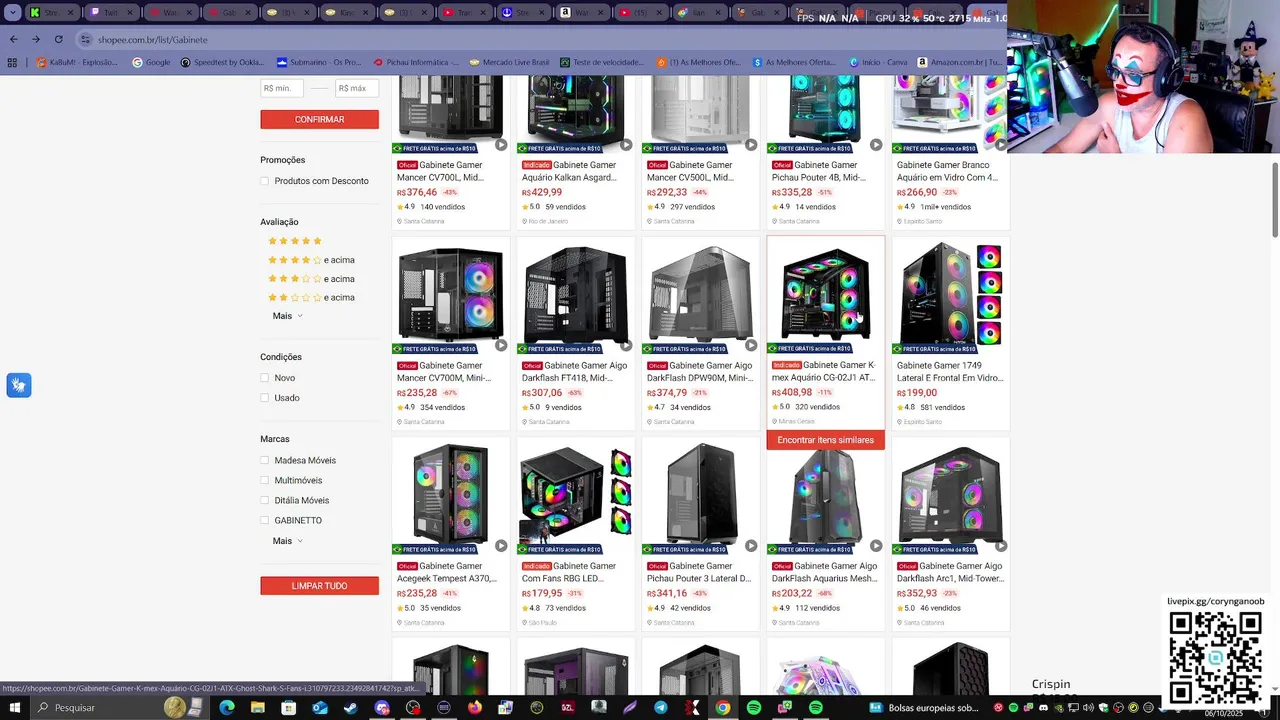
Task: Open the Amazon.com.br bookmark
Action: point(959,62)
